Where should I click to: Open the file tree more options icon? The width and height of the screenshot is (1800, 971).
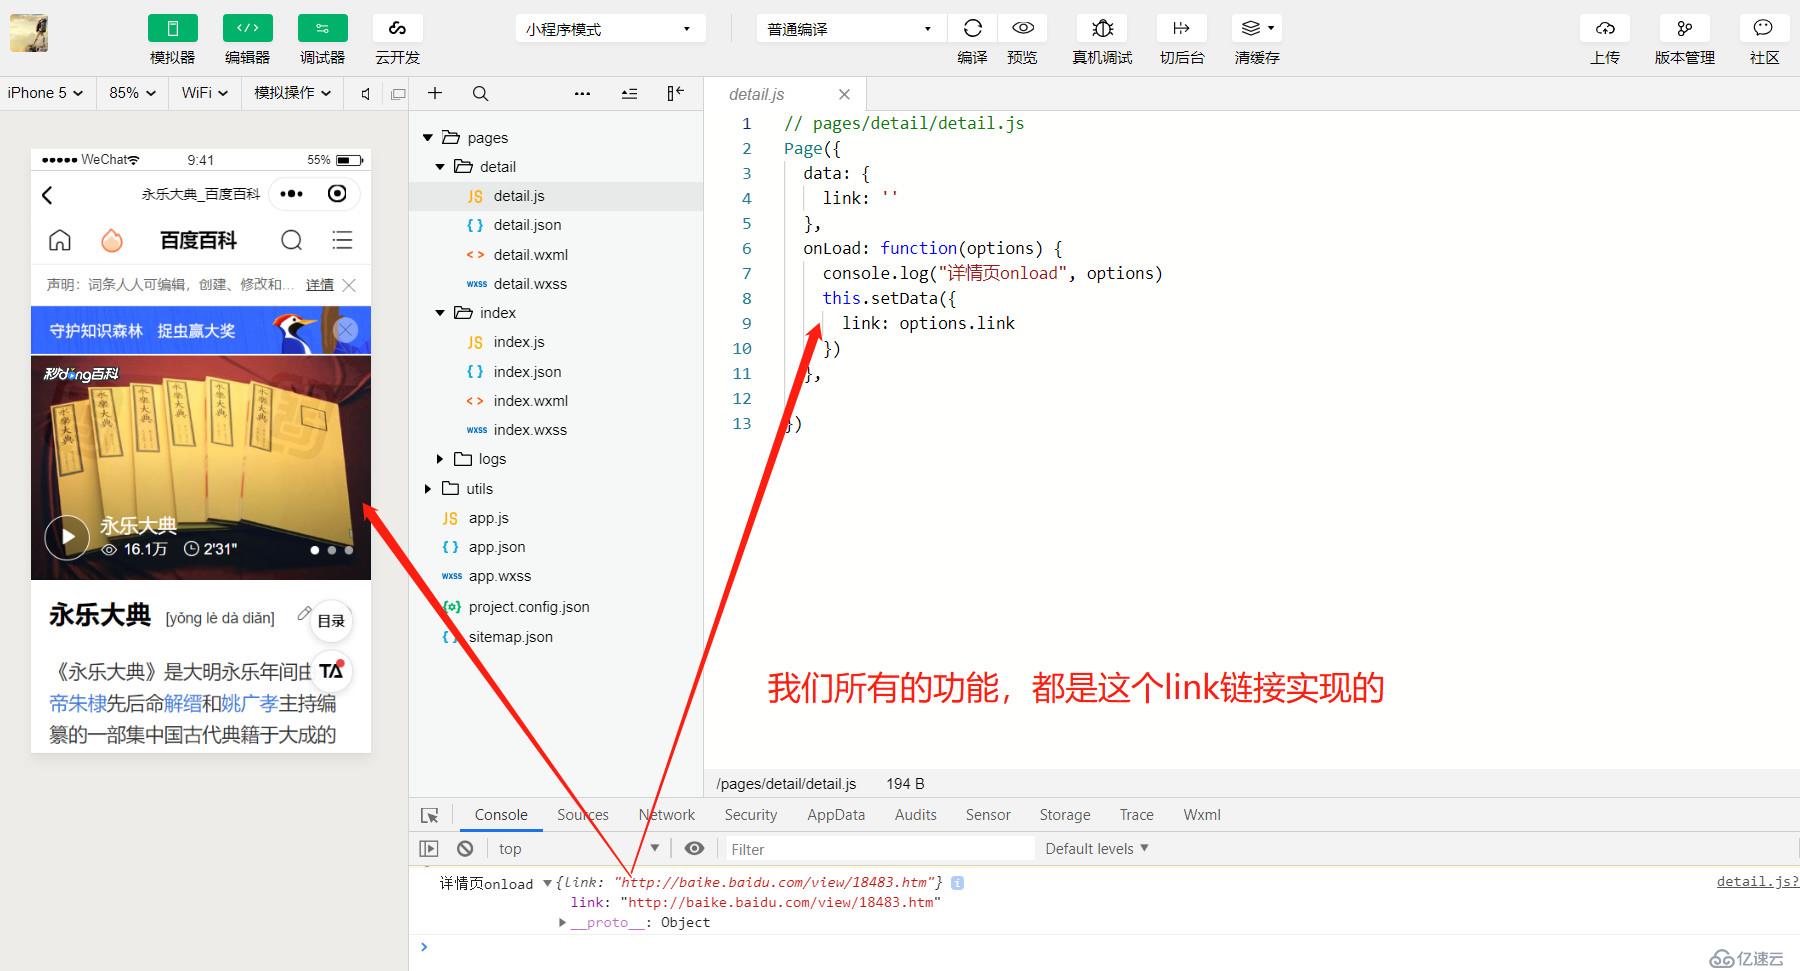(583, 93)
